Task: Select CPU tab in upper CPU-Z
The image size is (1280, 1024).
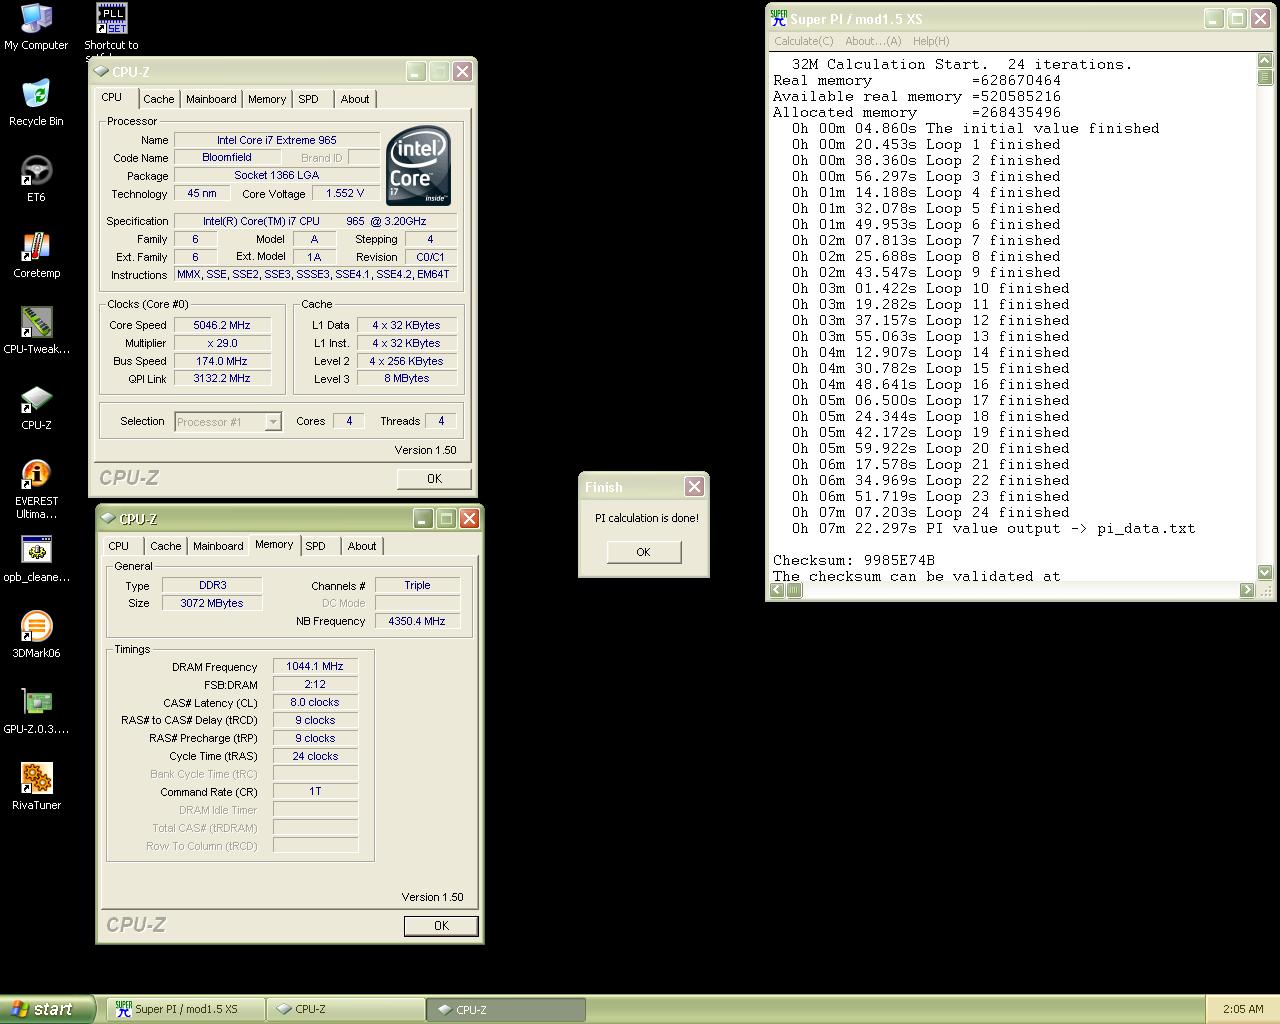Action: (112, 97)
